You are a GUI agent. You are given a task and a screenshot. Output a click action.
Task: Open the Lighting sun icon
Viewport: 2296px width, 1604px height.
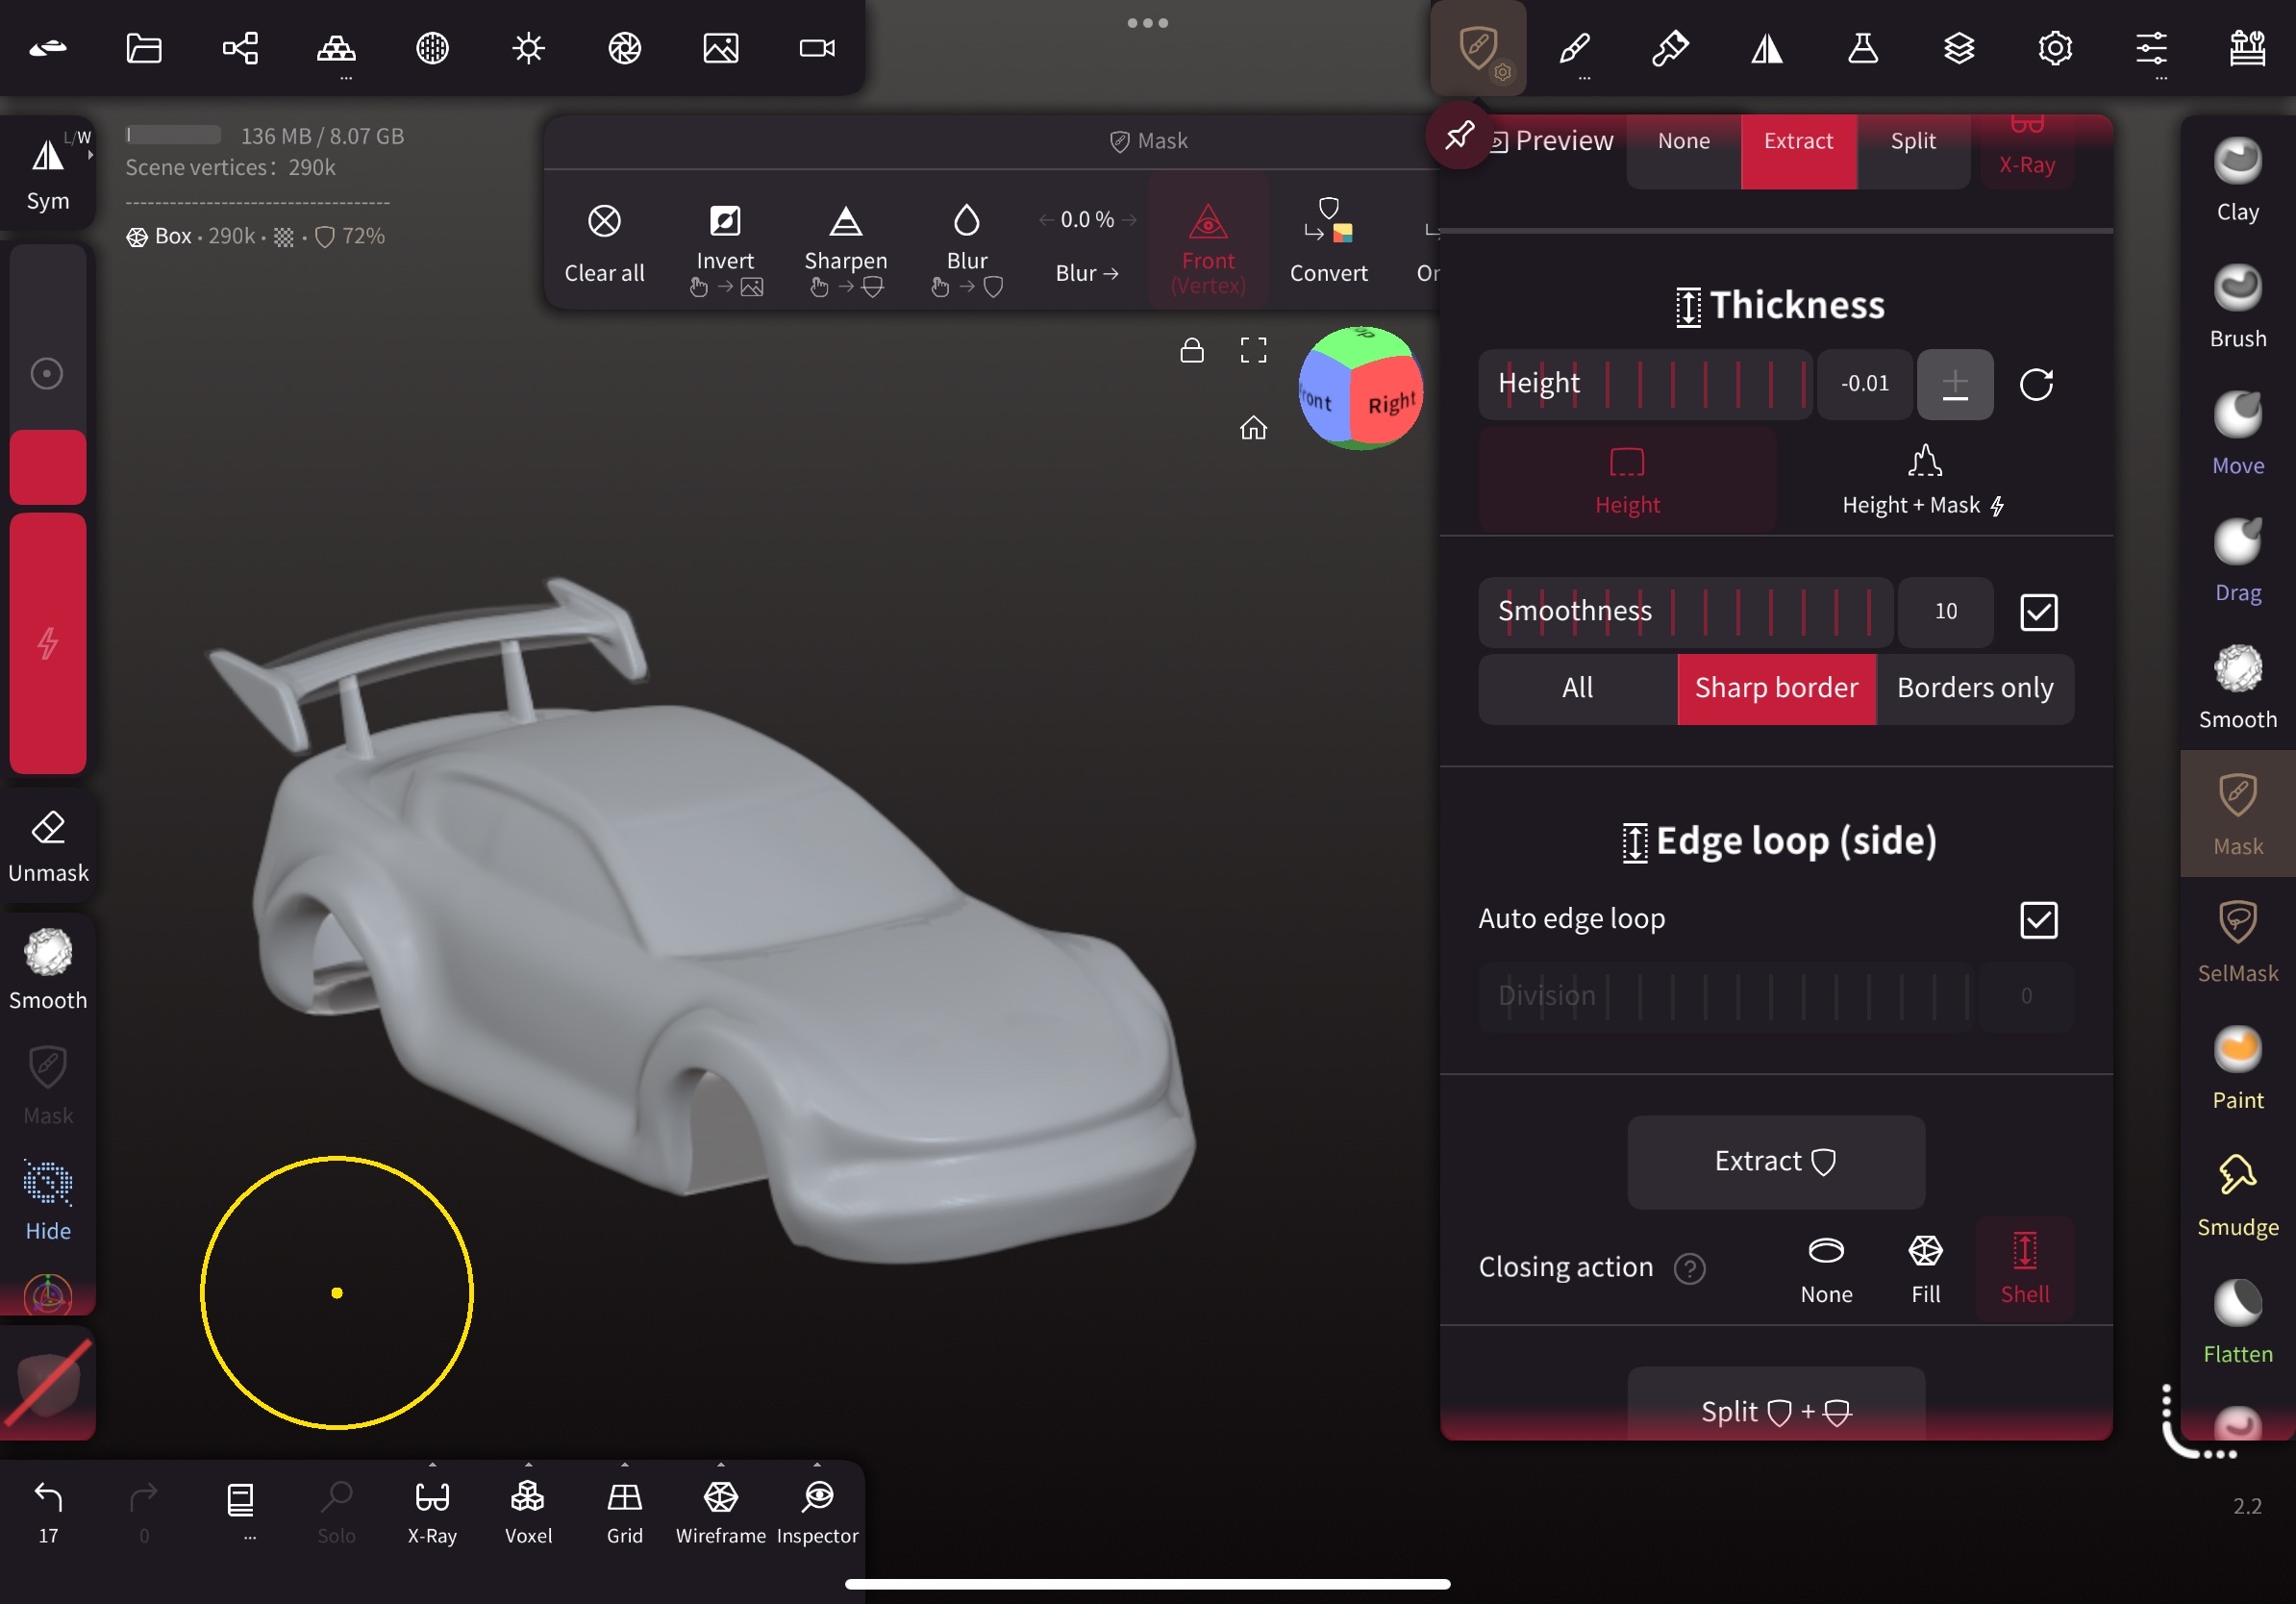528,48
